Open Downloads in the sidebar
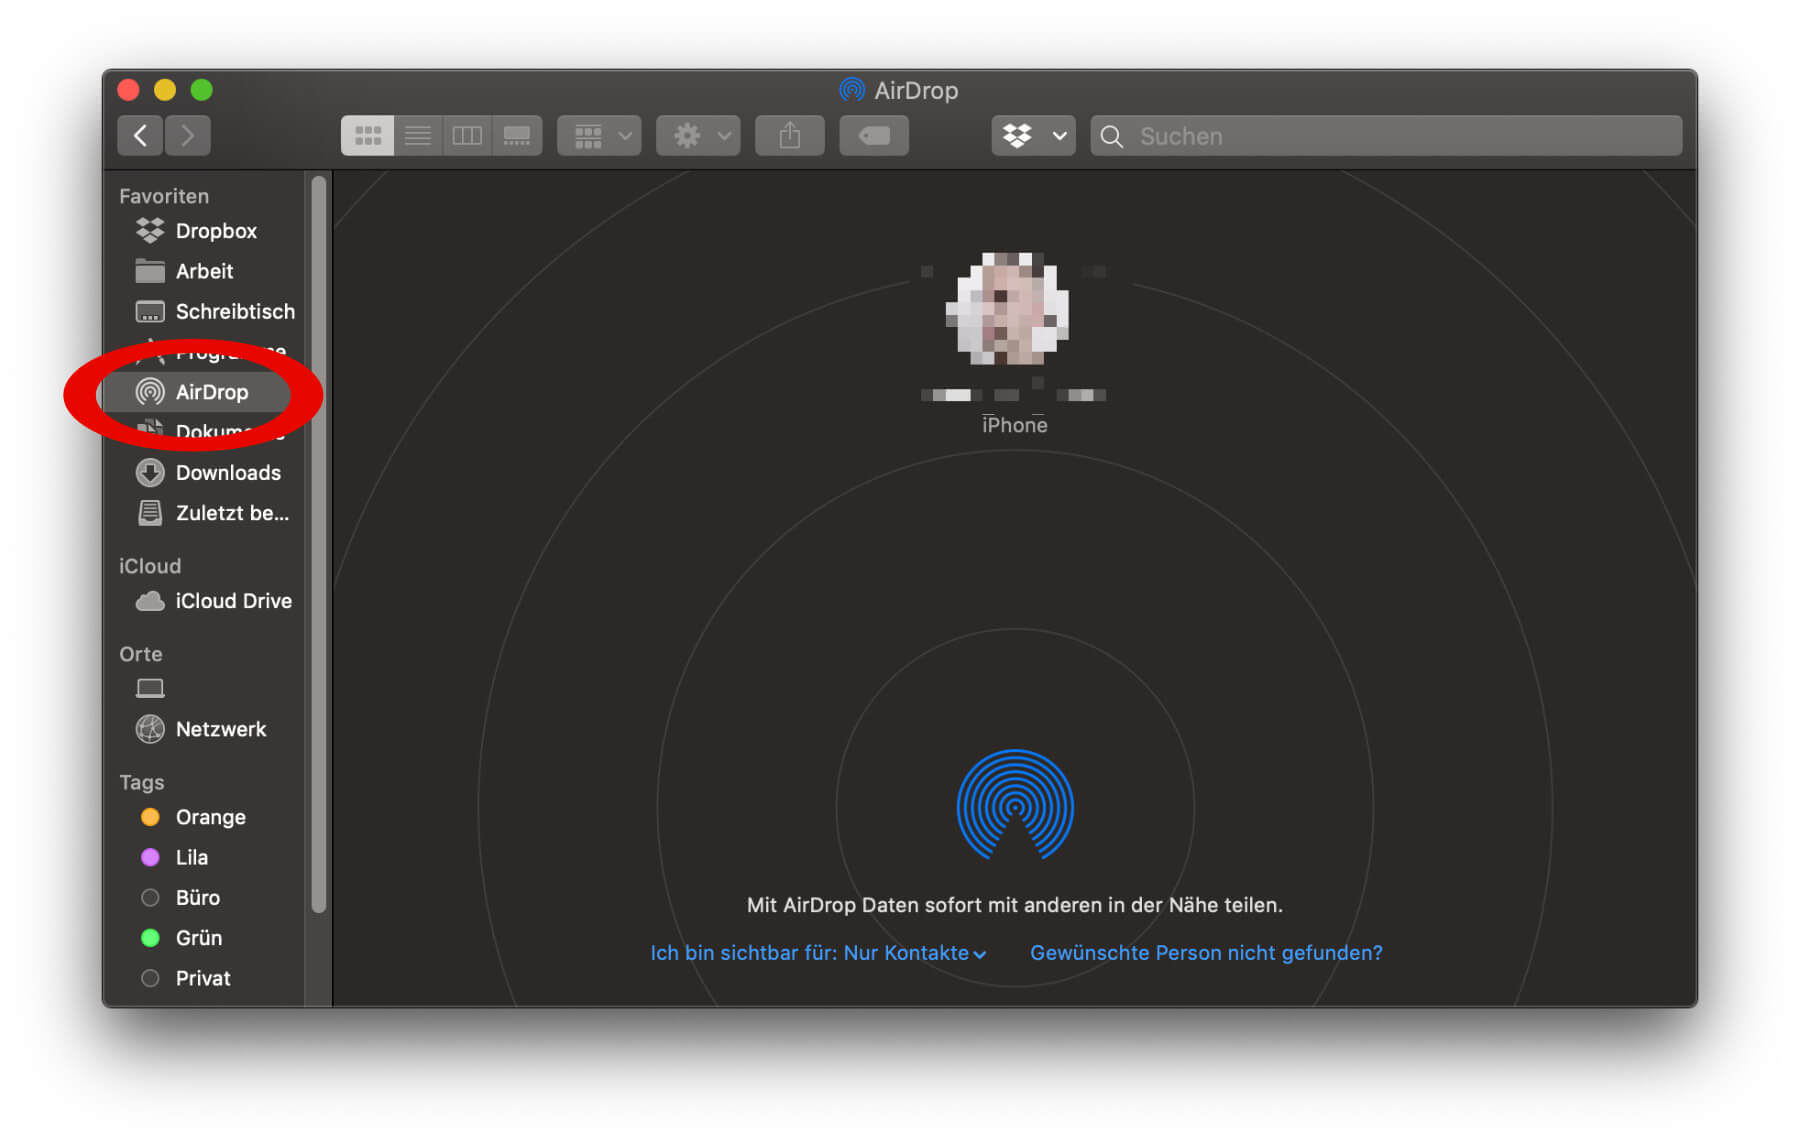1800x1143 pixels. (x=205, y=472)
